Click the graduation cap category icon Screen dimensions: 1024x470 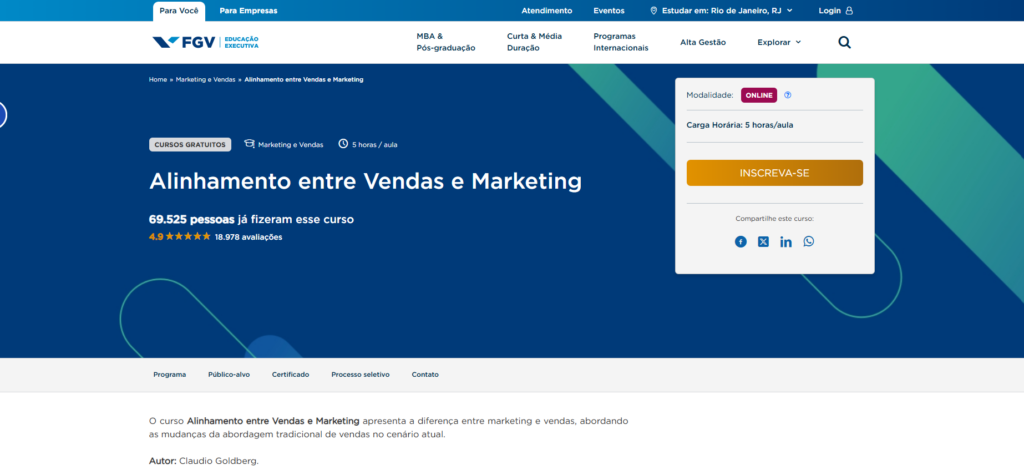(249, 144)
